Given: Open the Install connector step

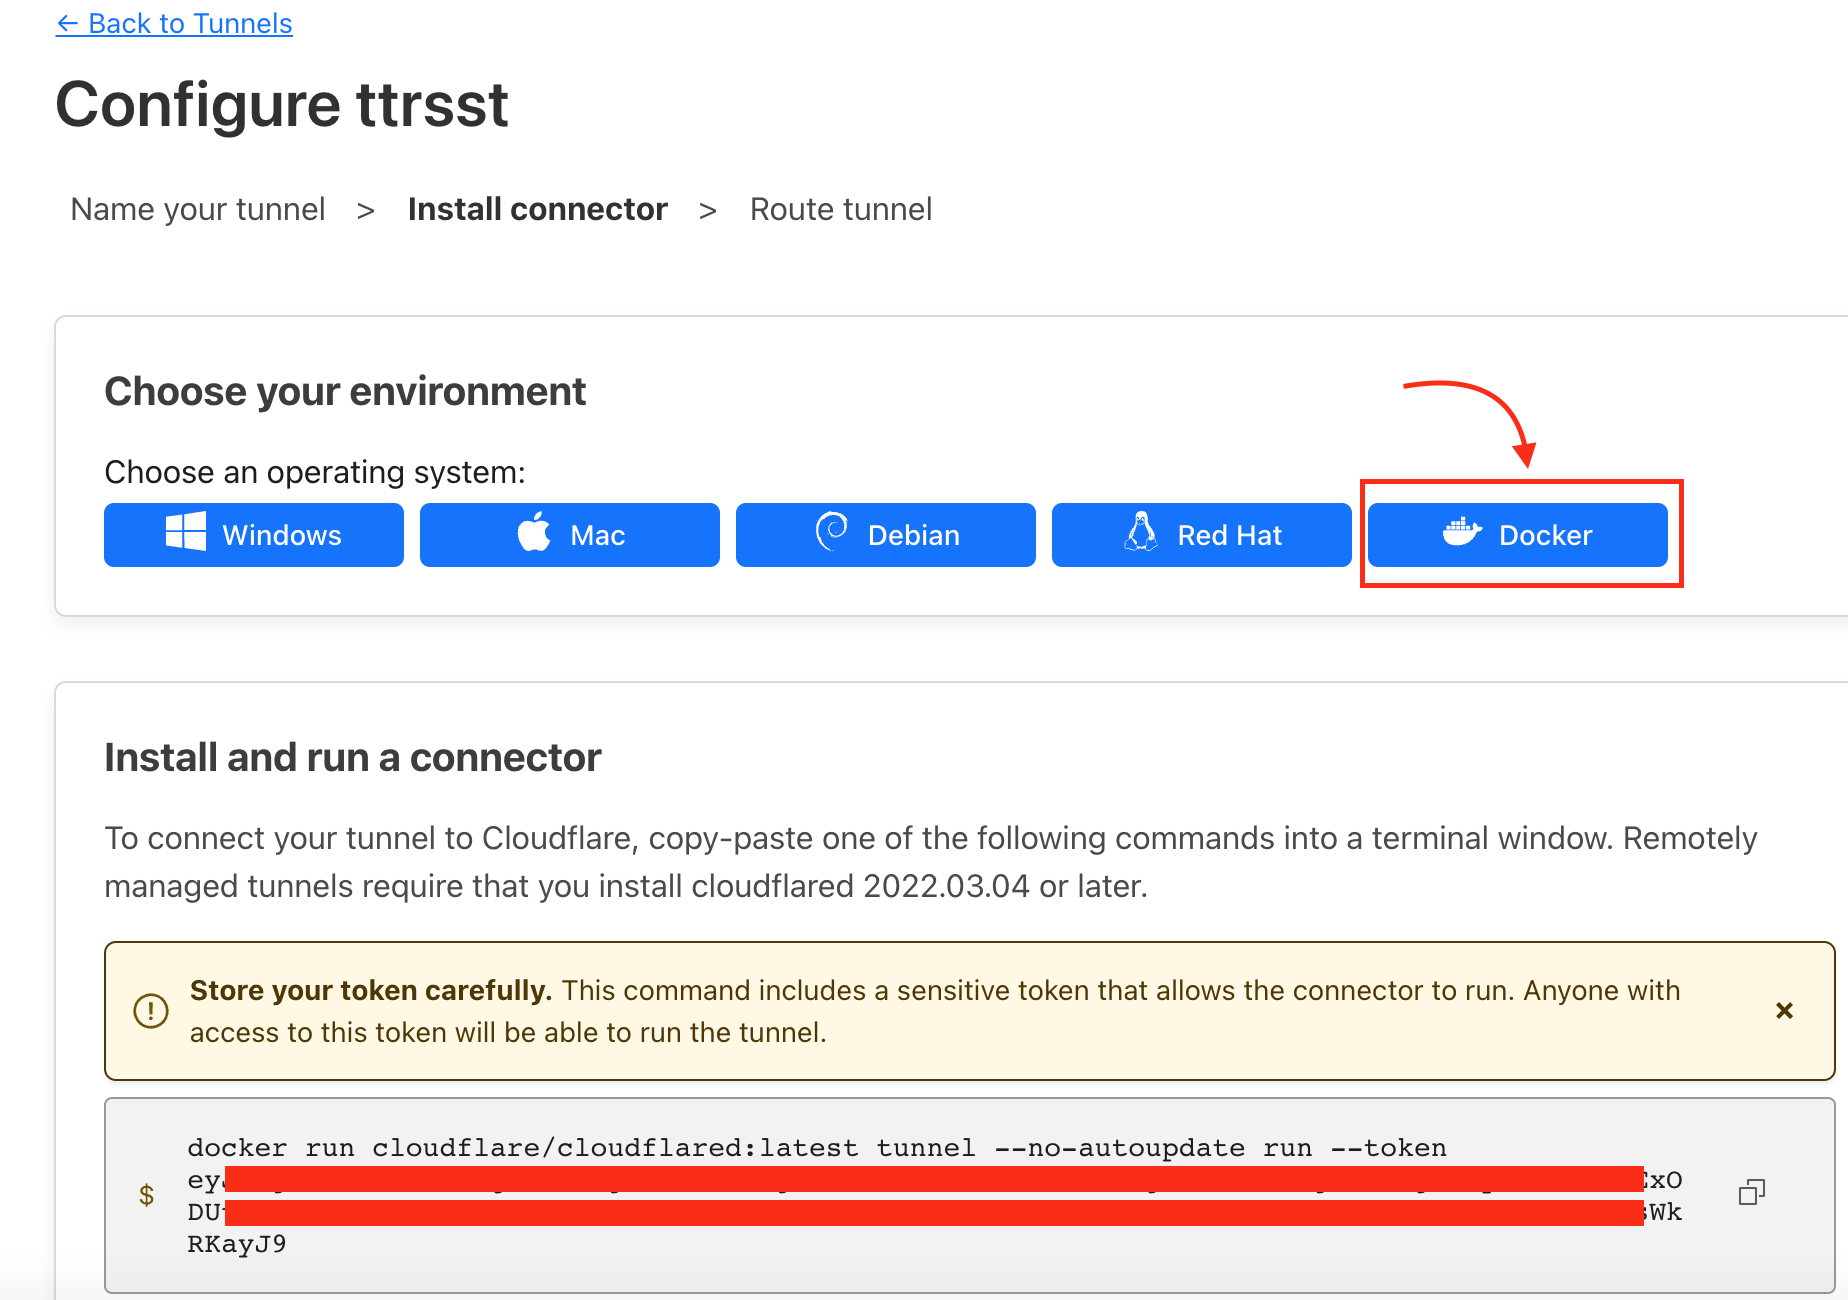Looking at the screenshot, I should (x=538, y=209).
